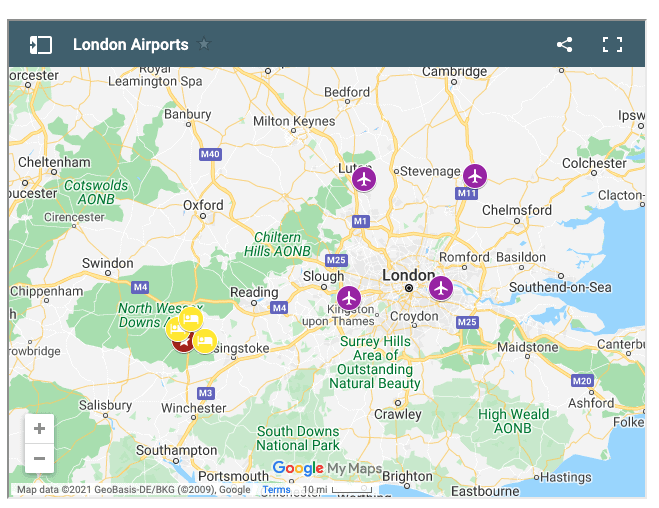View map in fullscreen mode

[612, 45]
